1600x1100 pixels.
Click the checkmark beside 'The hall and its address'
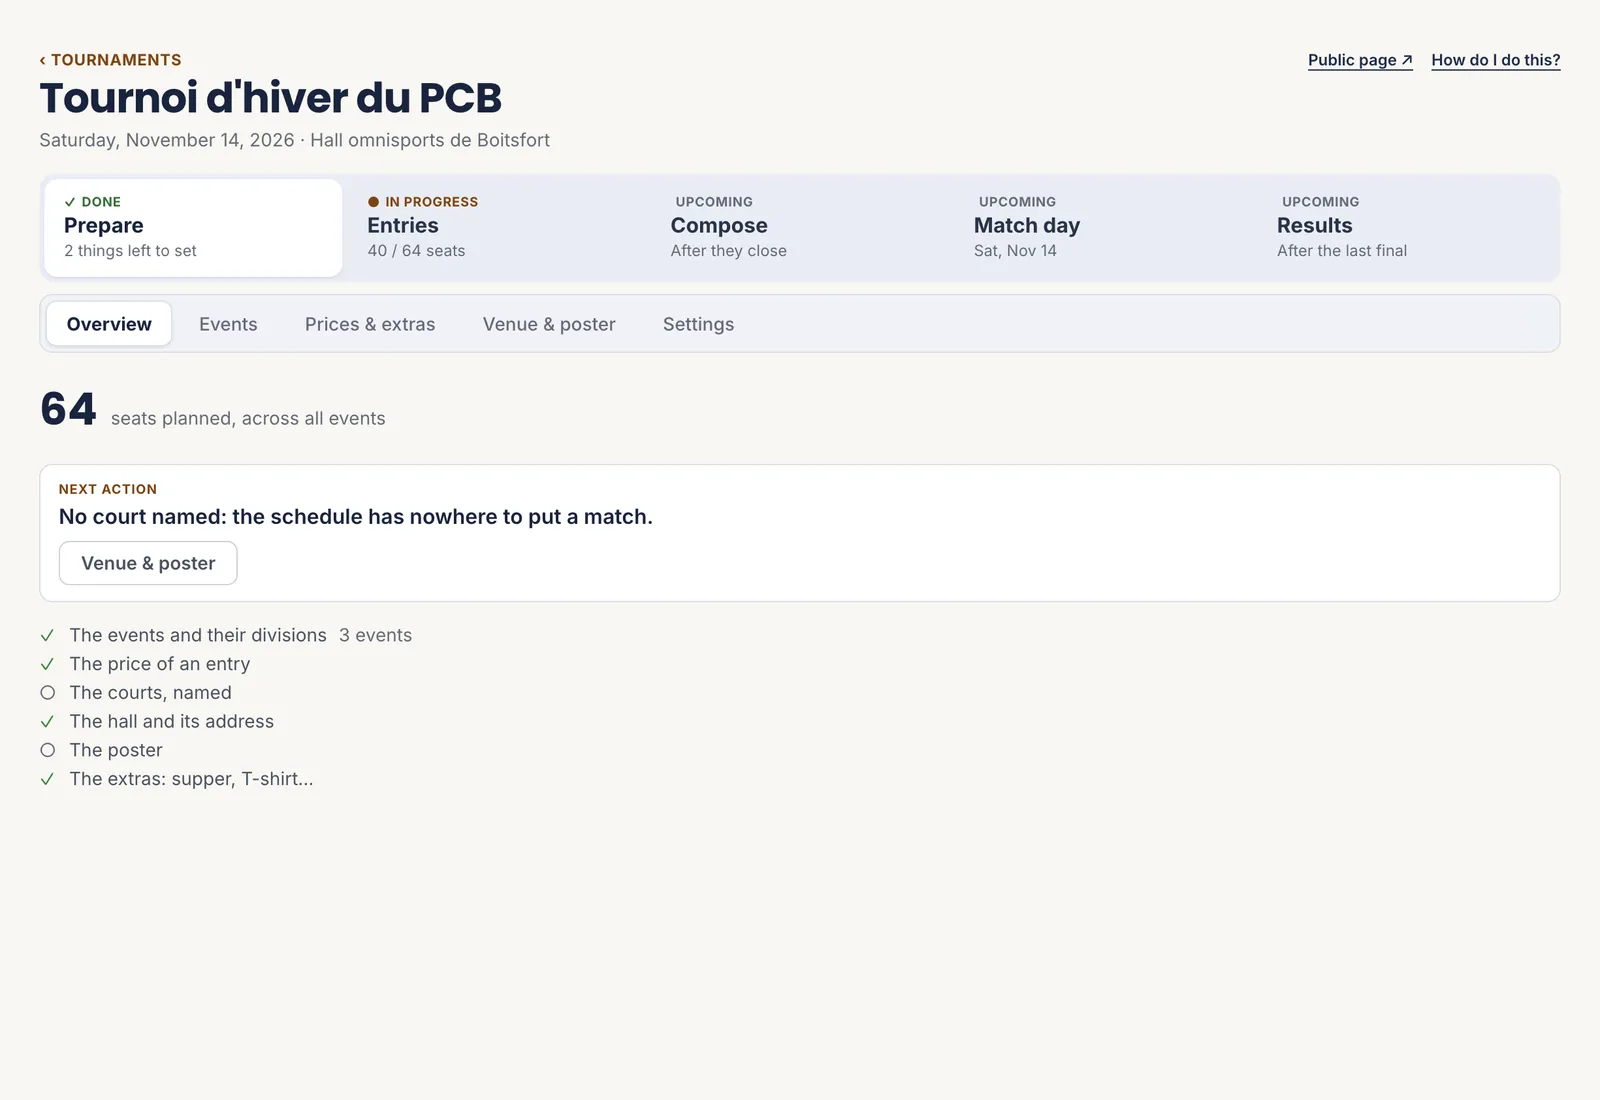click(x=47, y=721)
